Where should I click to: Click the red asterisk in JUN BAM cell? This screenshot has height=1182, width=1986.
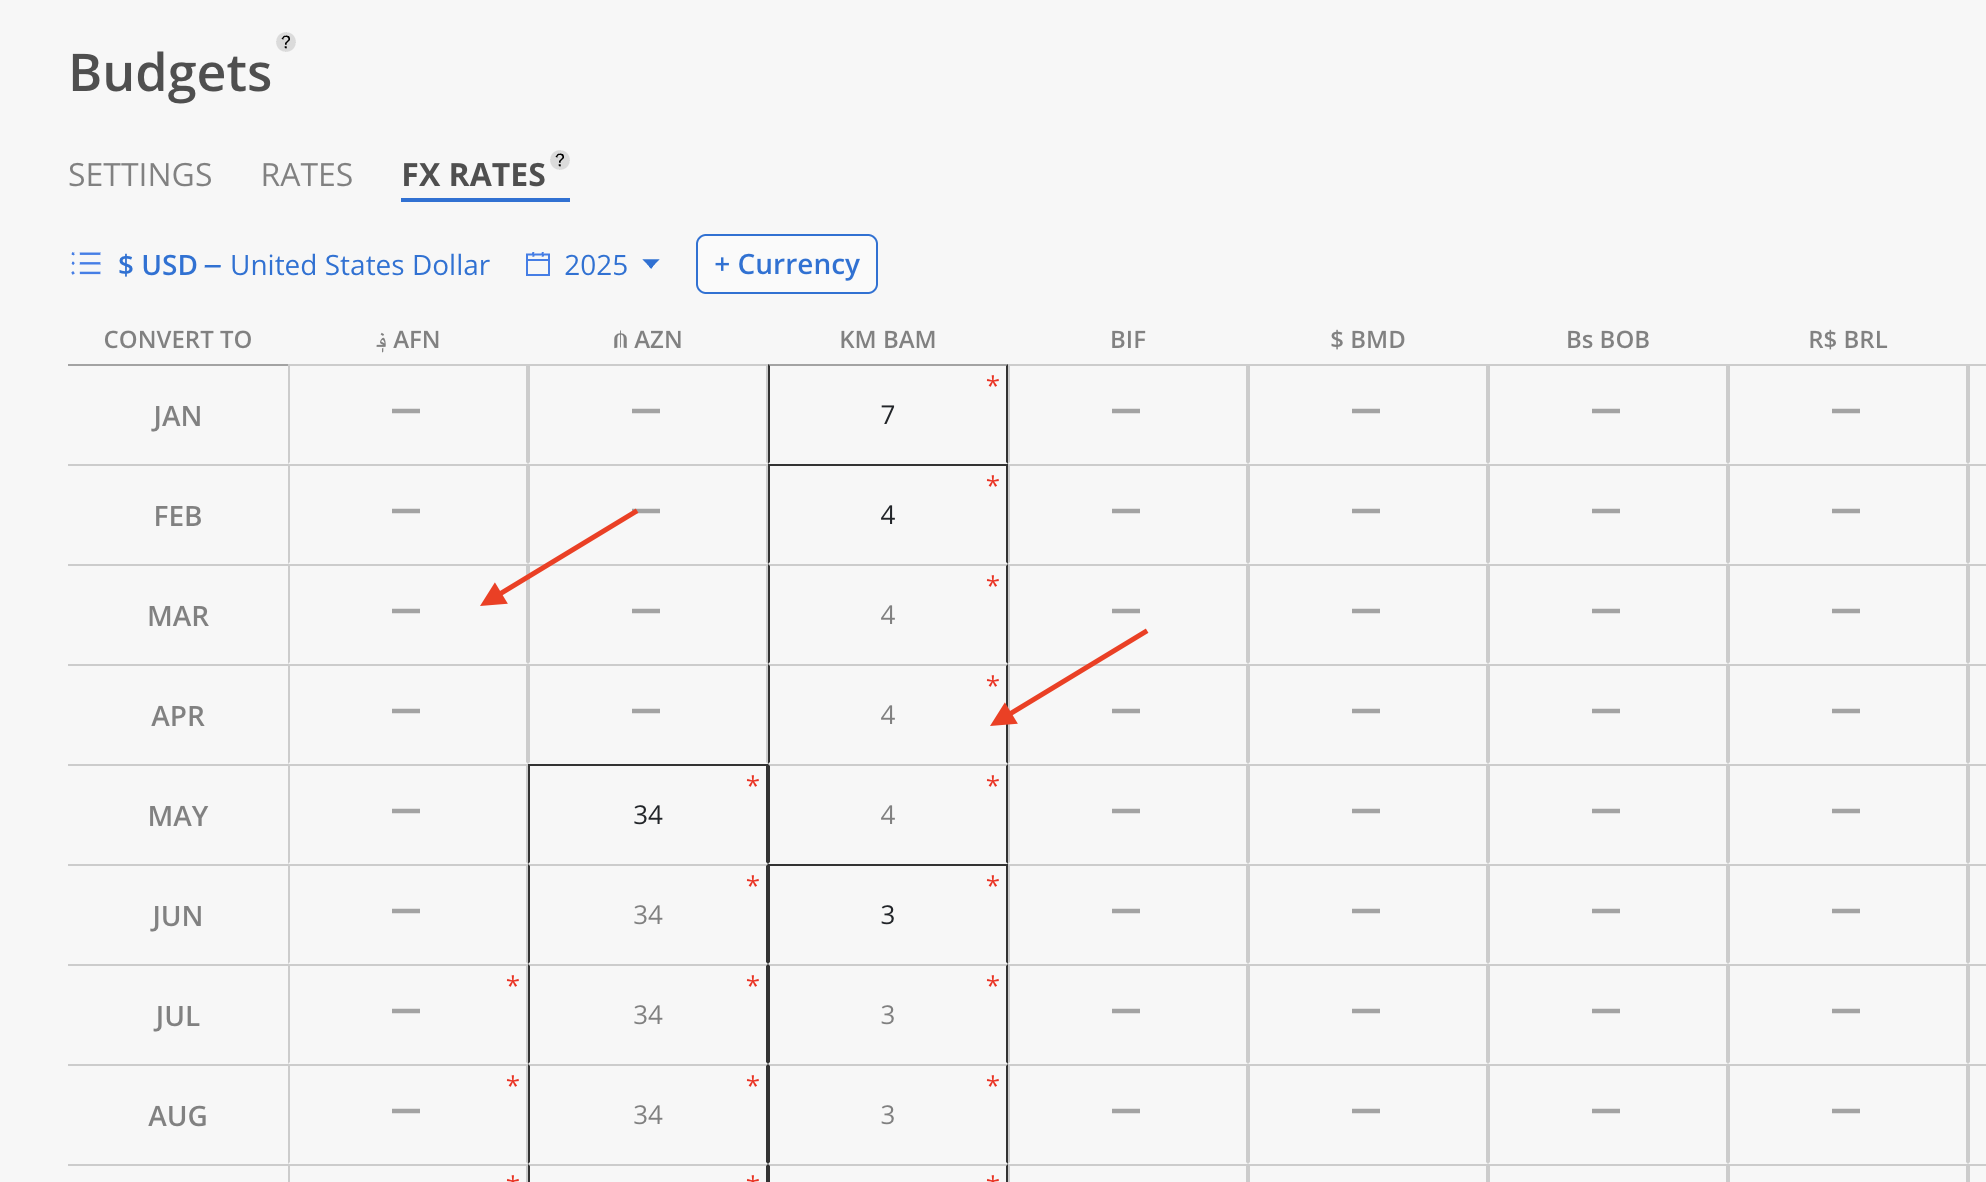(x=992, y=883)
